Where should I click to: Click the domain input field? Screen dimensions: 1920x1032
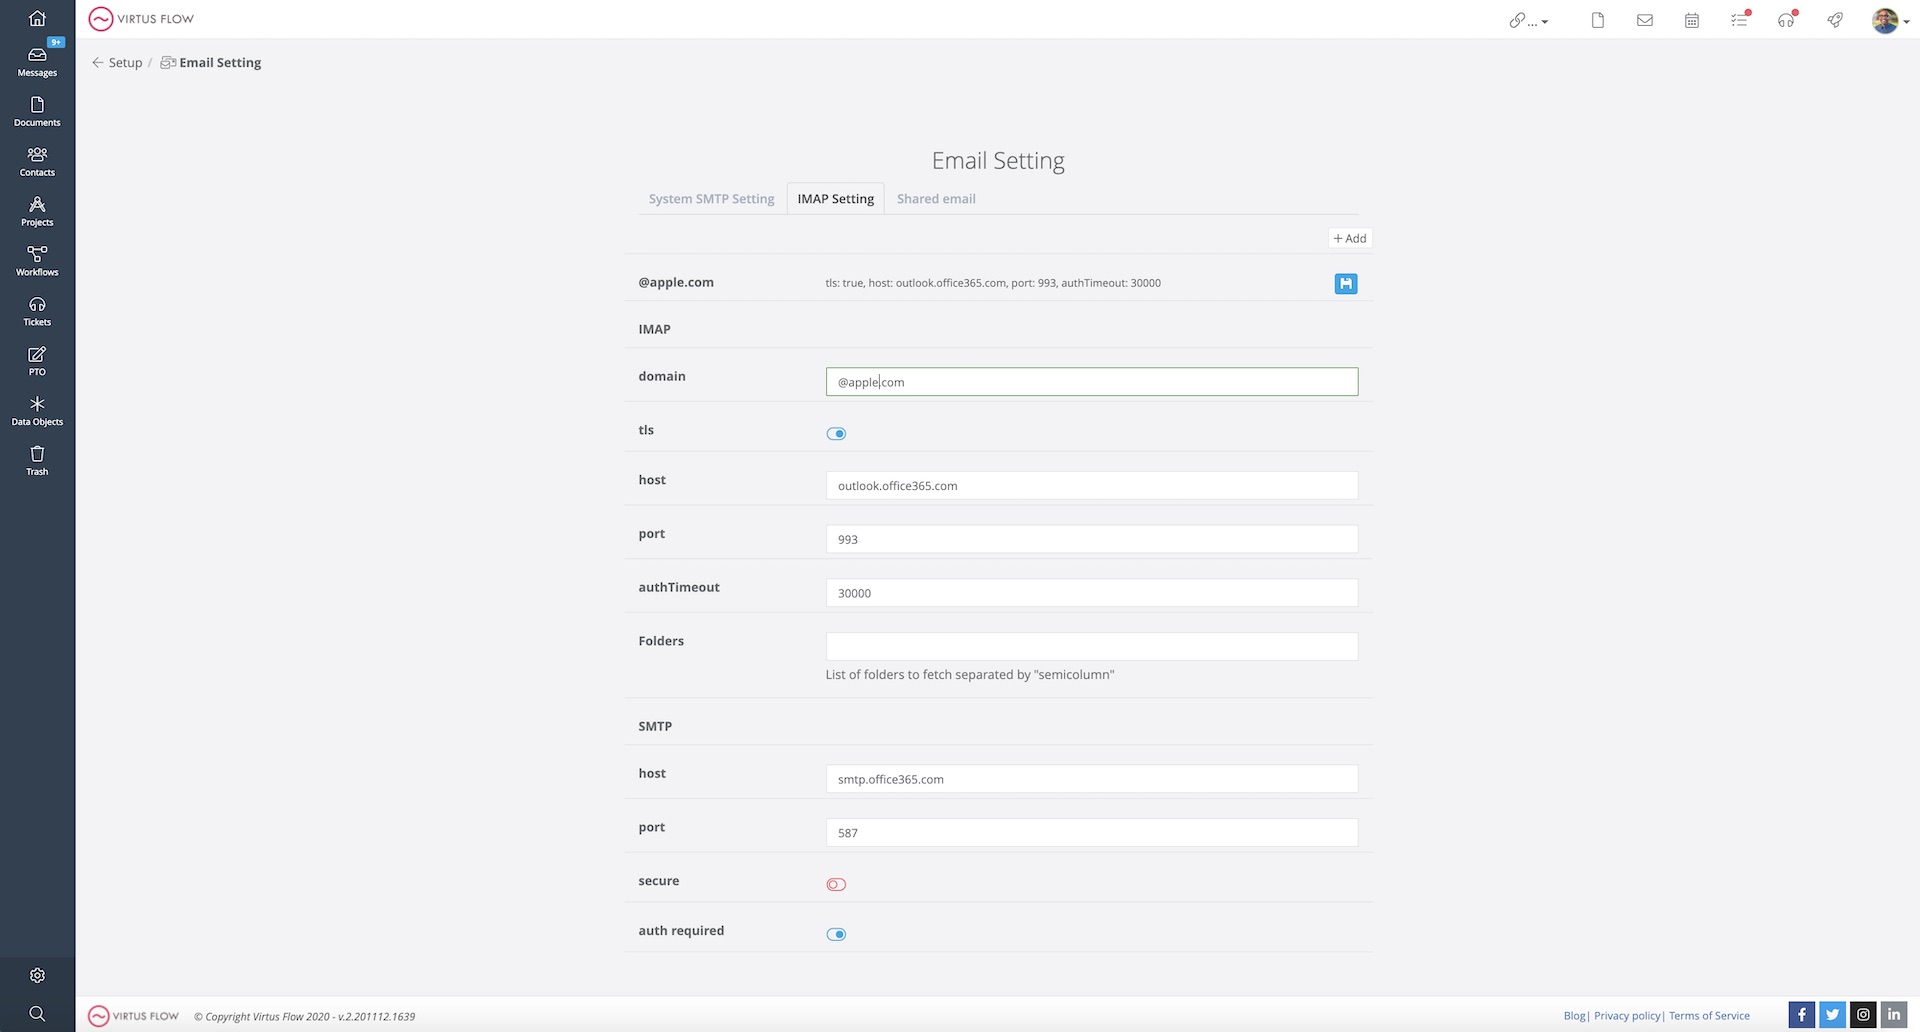pyautogui.click(x=1092, y=382)
